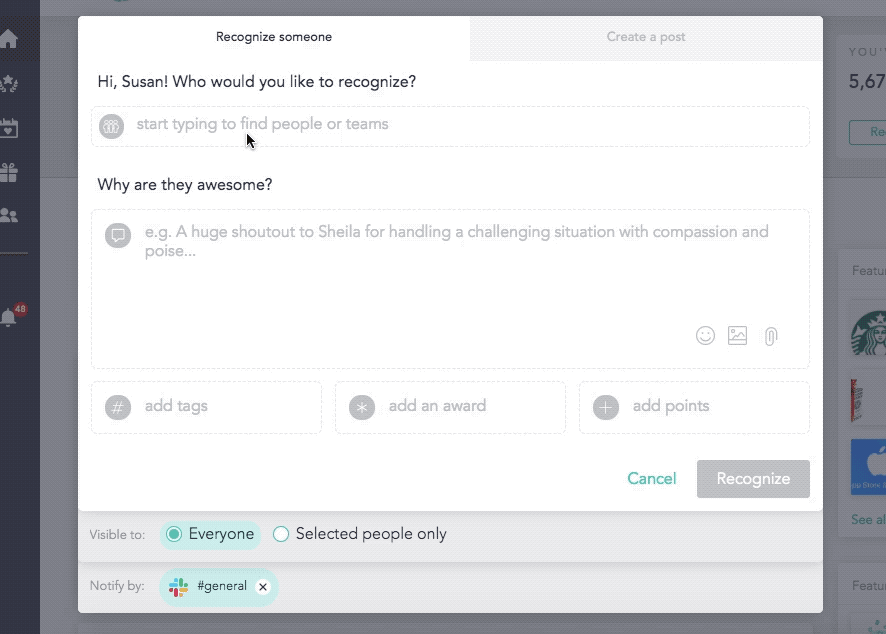
Task: Open the add an award selector
Action: 450,407
